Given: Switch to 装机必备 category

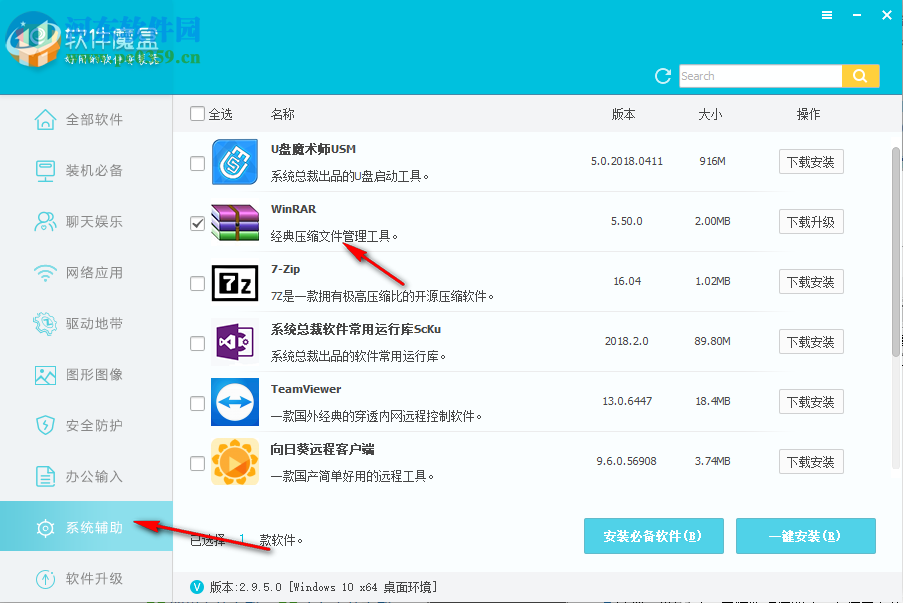Looking at the screenshot, I should tap(86, 171).
